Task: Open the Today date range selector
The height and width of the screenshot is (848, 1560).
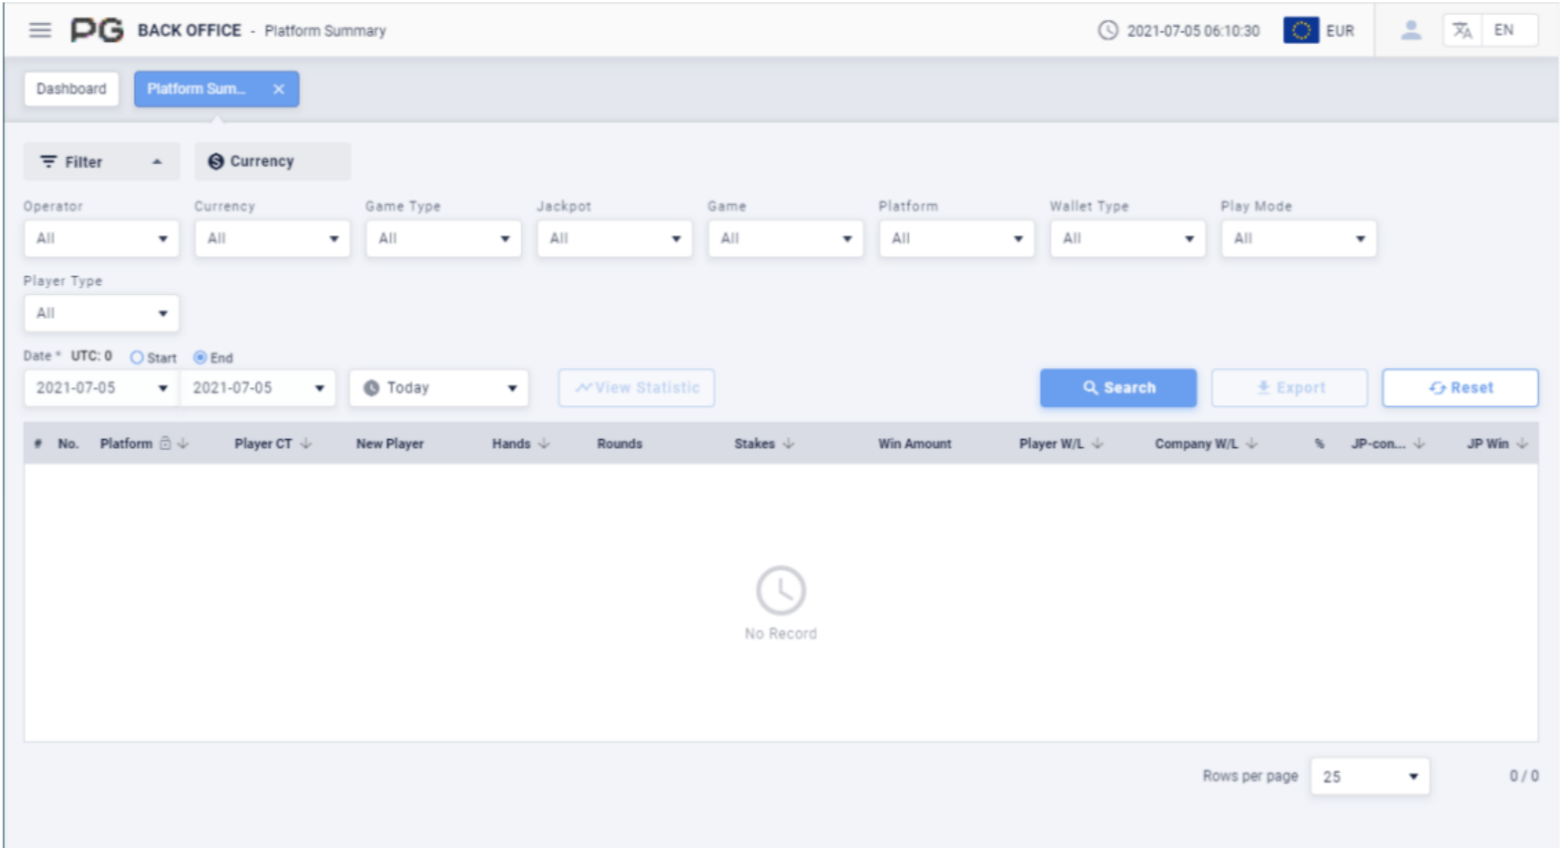Action: [x=437, y=388]
